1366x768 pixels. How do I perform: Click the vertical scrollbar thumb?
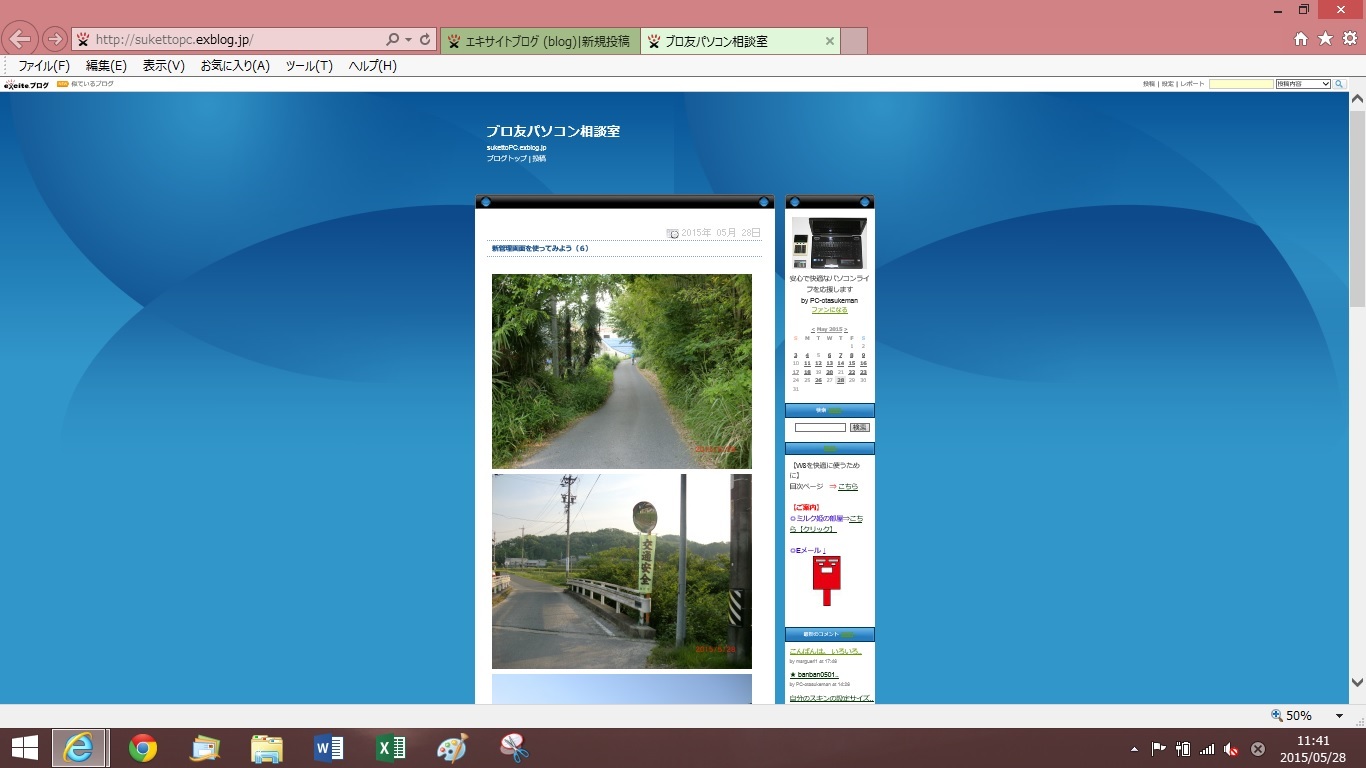point(1357,208)
